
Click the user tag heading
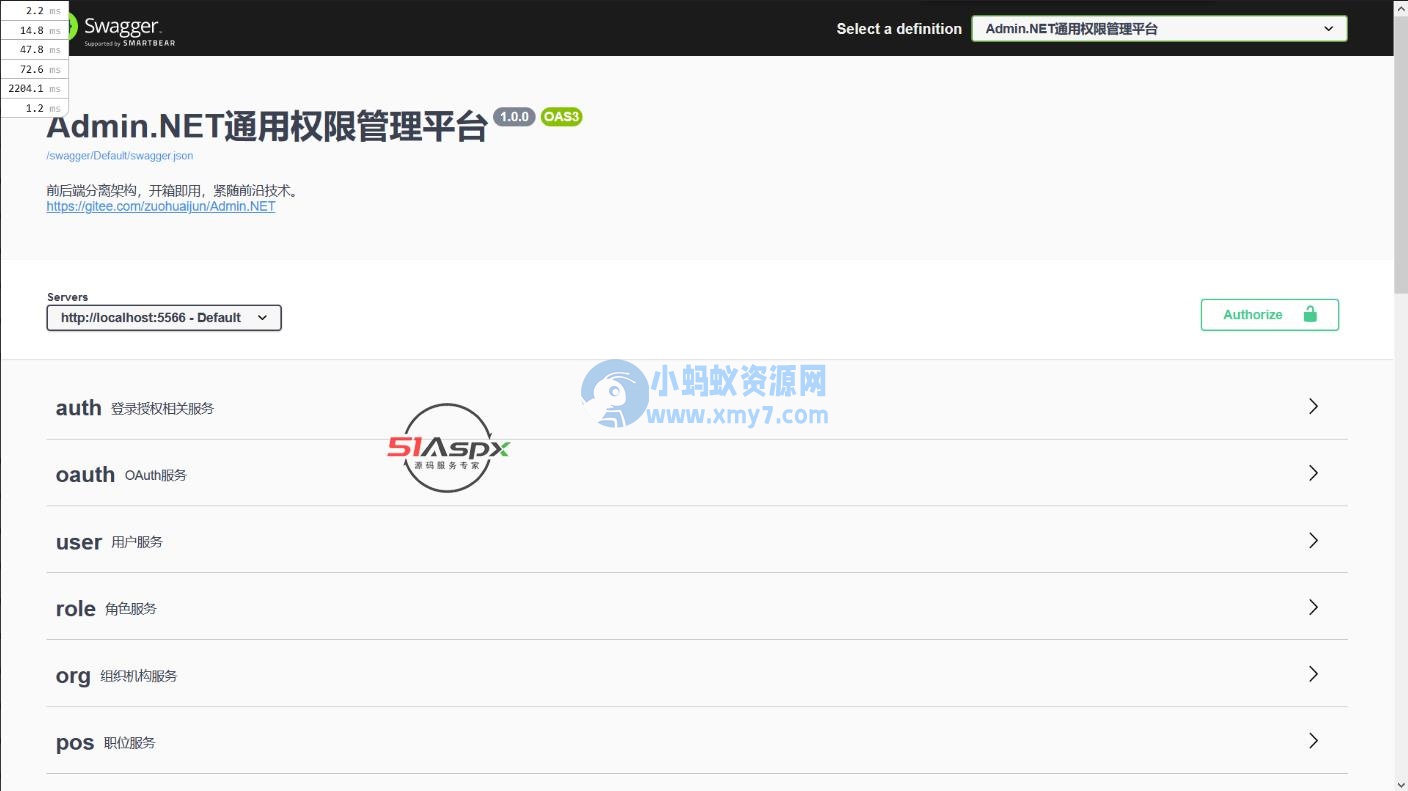click(79, 542)
